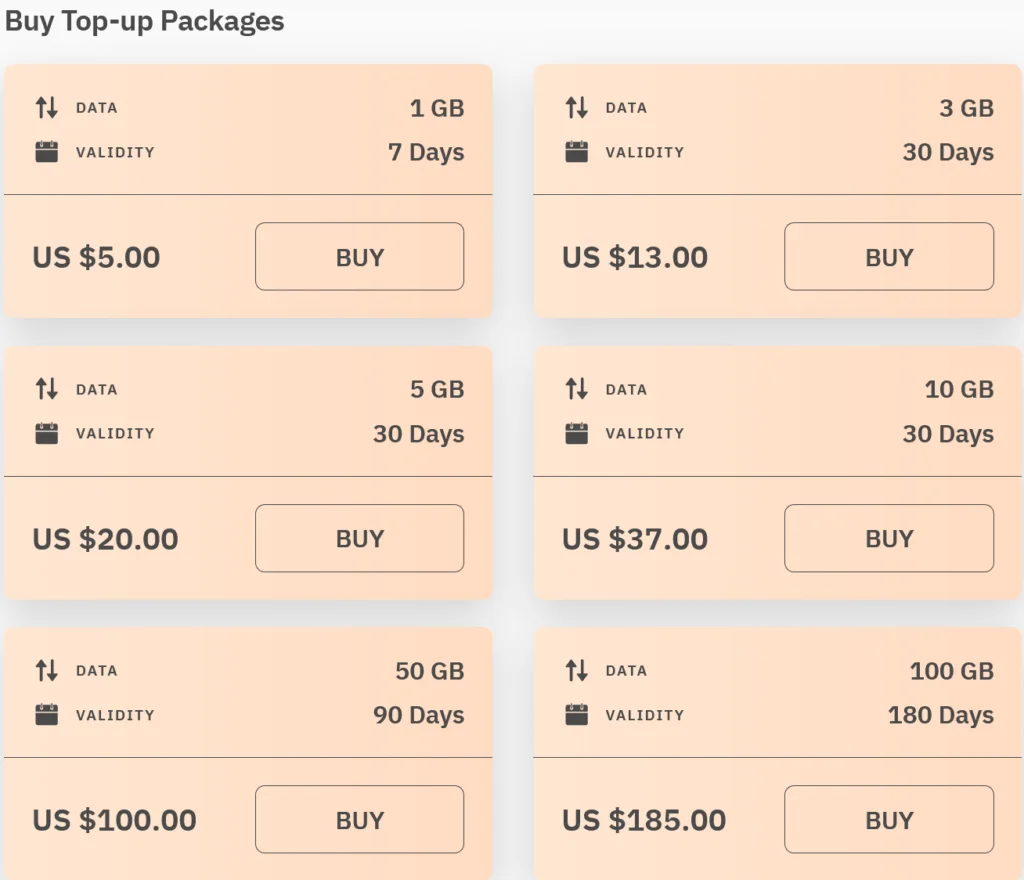Click the data arrows icon on 1 GB package
Screen dimensions: 1024x880
click(x=47, y=108)
